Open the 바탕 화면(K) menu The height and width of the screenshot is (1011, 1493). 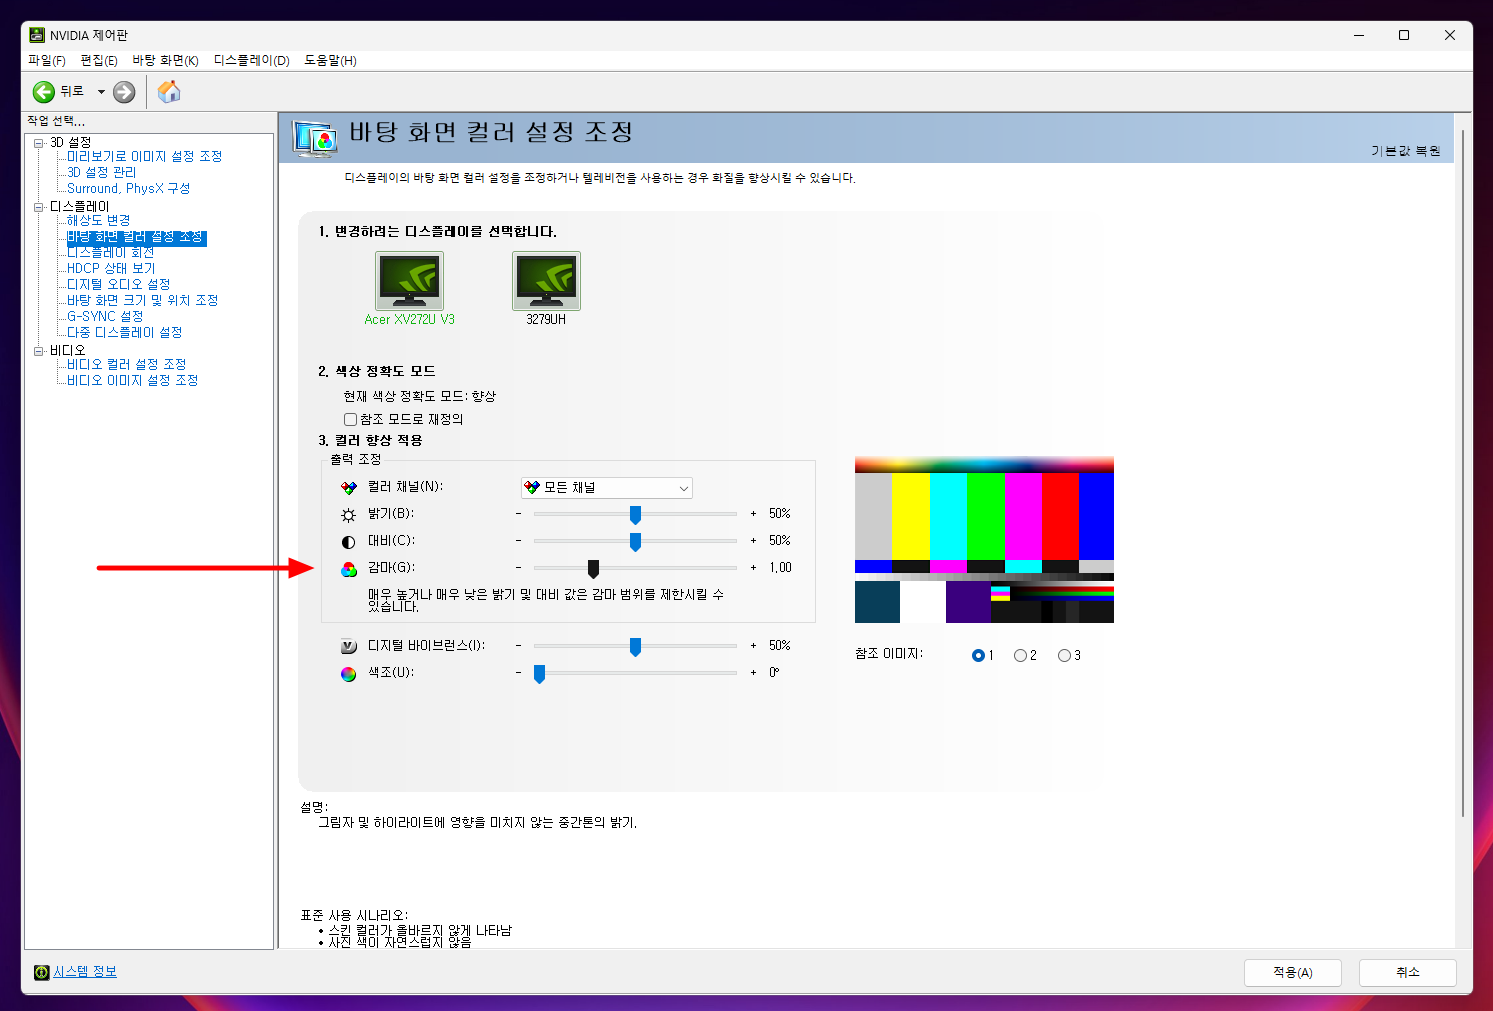[x=166, y=61]
